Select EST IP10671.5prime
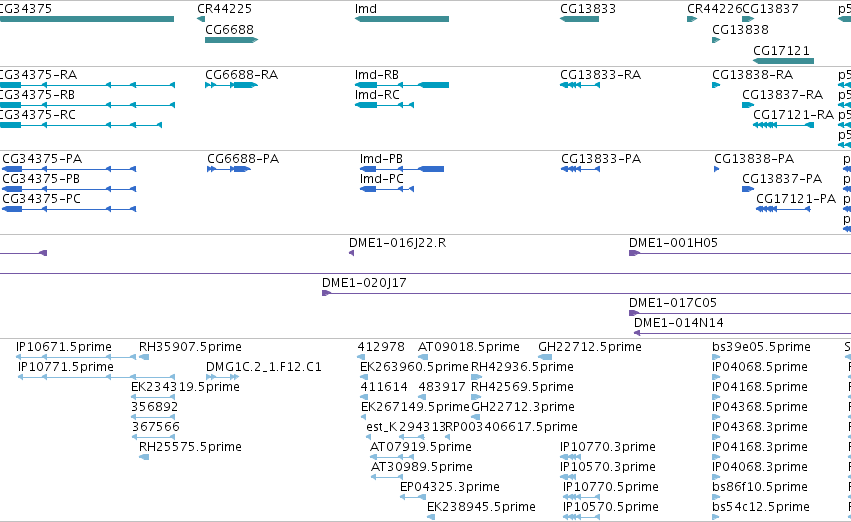Screen dimensions: 851x522 (63, 346)
